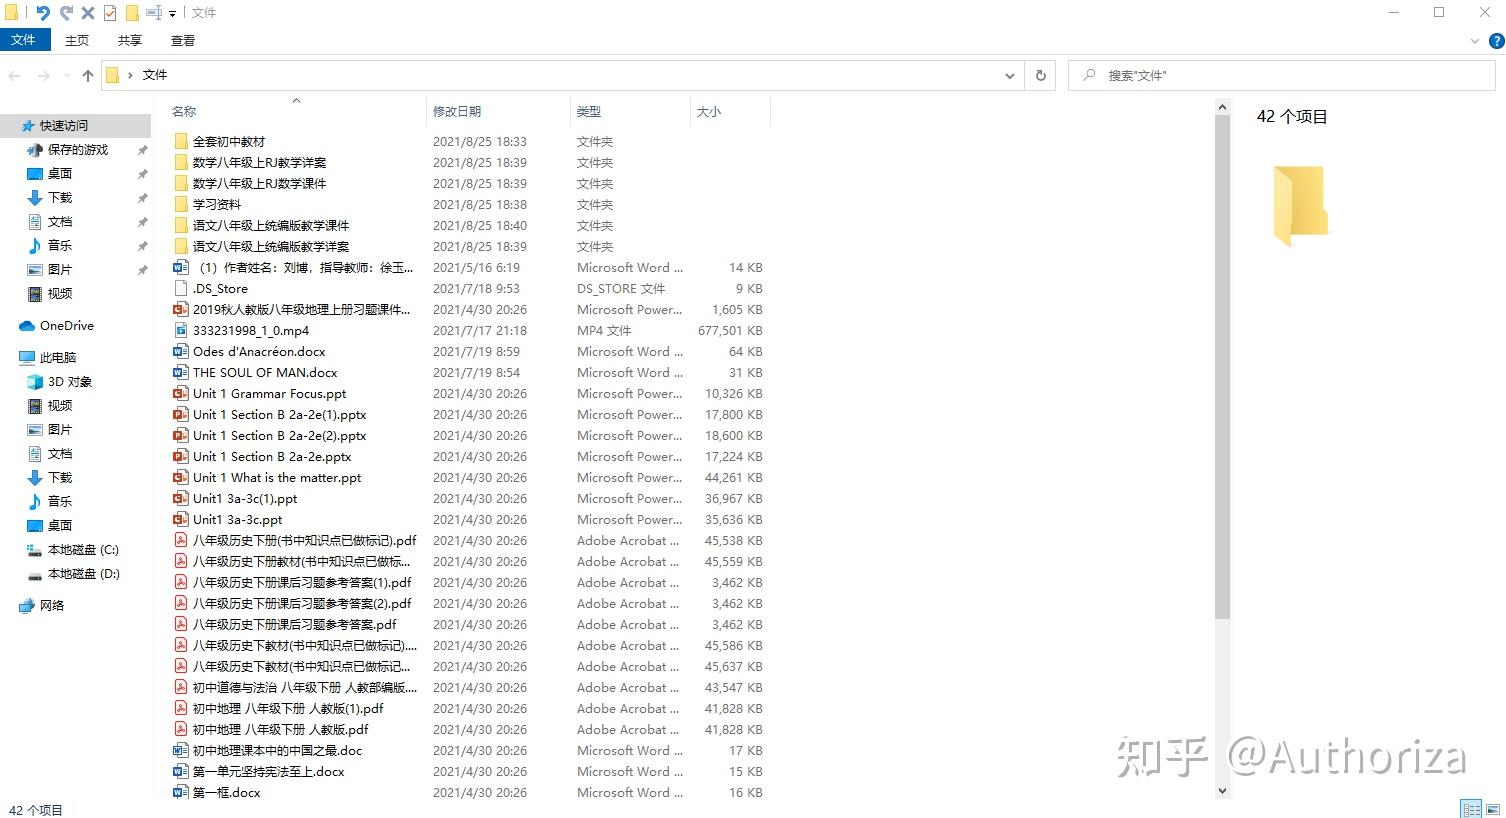1506x818 pixels.
Task: Sort by the 大小 column header
Action: [x=709, y=111]
